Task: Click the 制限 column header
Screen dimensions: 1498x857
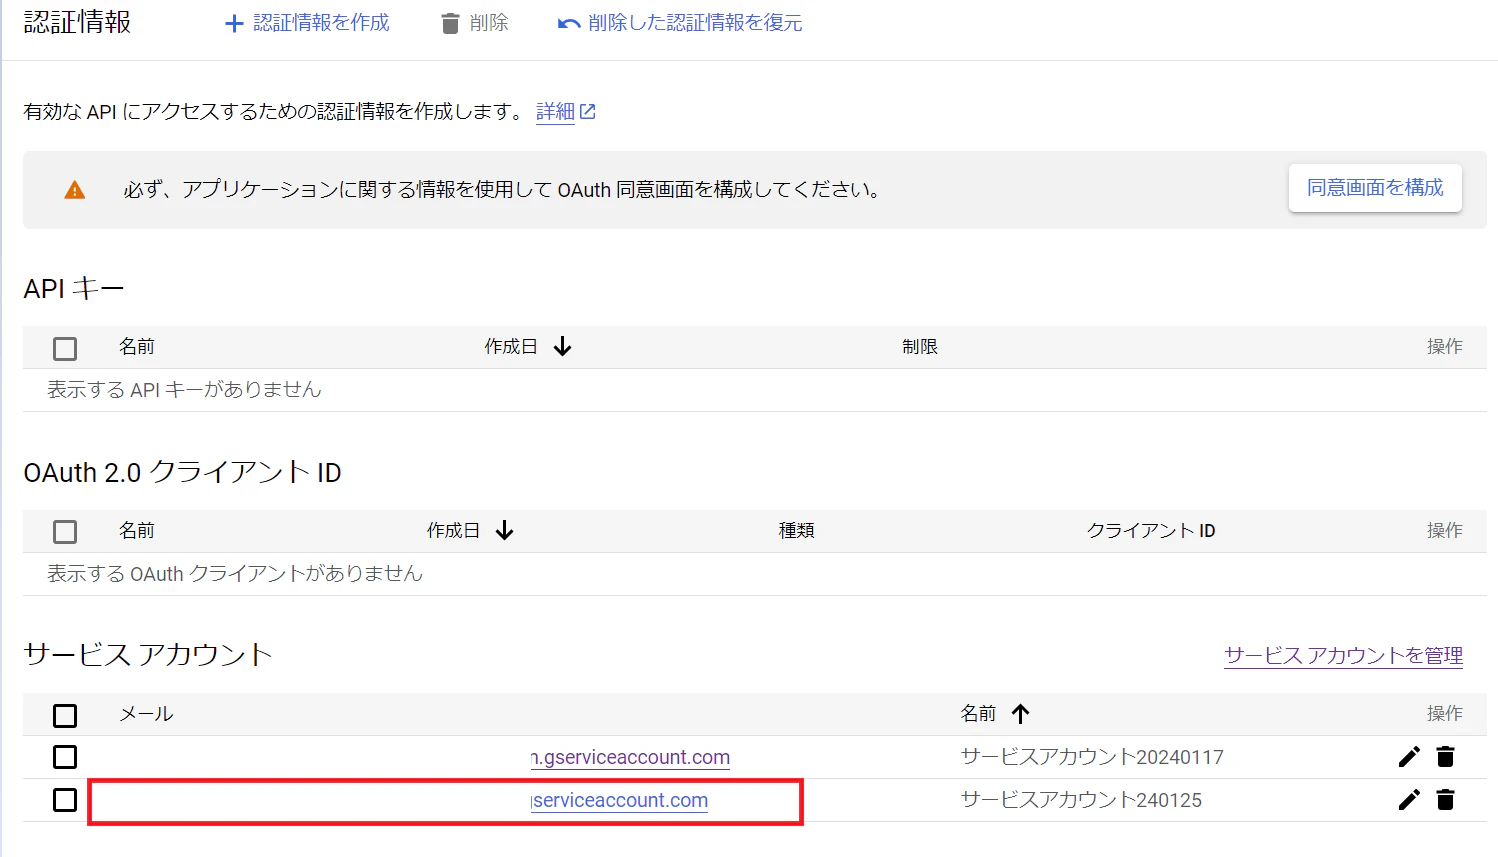Action: click(920, 347)
